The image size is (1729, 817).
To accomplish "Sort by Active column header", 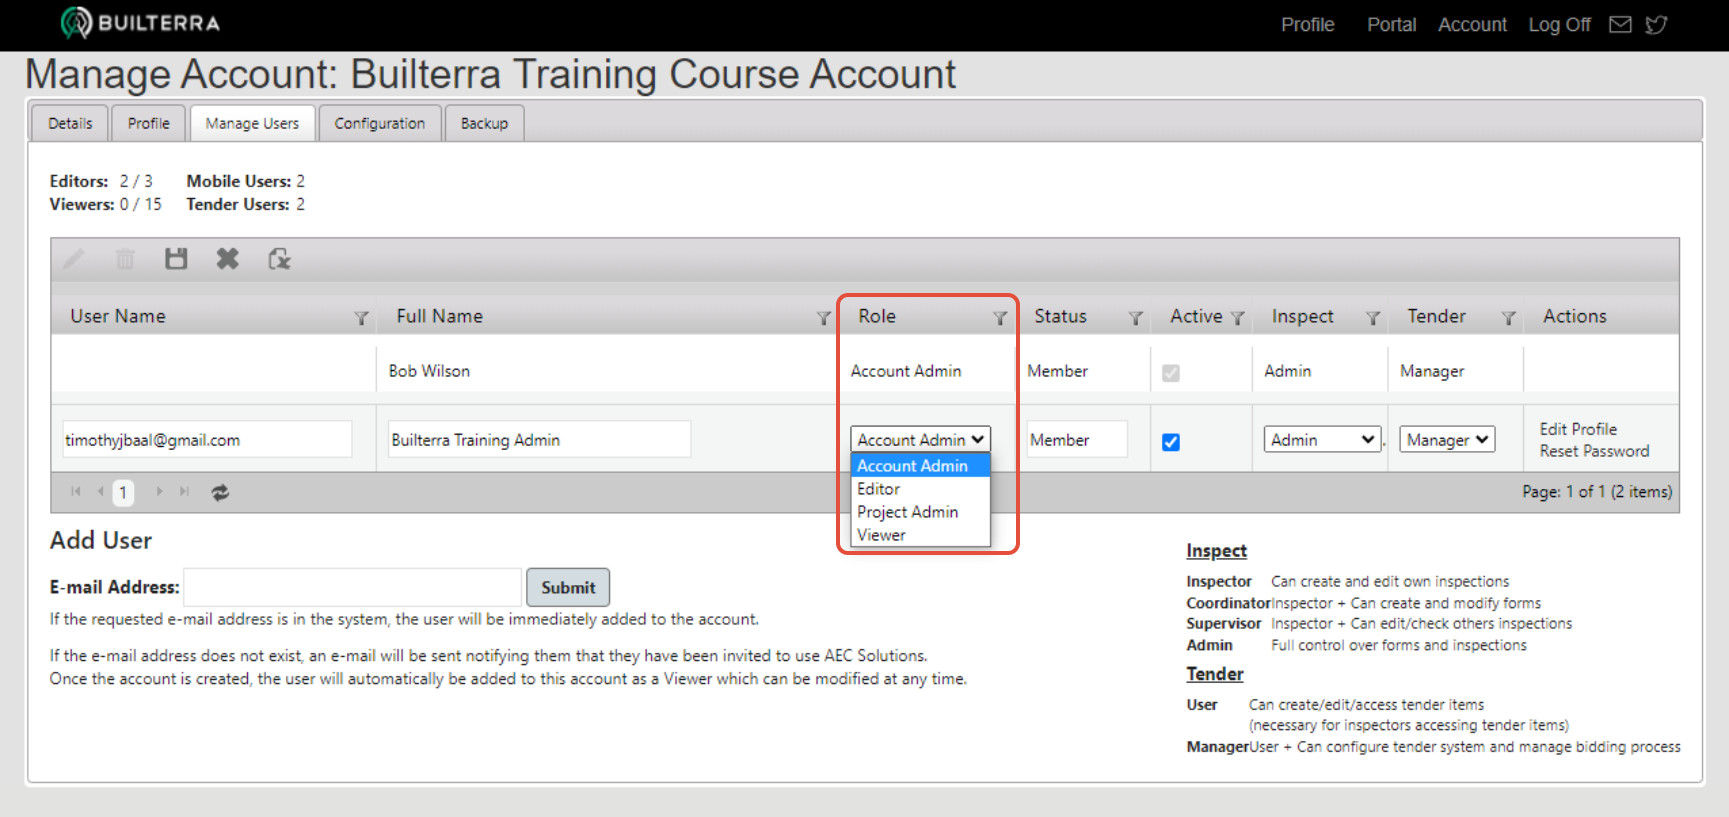I will 1196,316.
